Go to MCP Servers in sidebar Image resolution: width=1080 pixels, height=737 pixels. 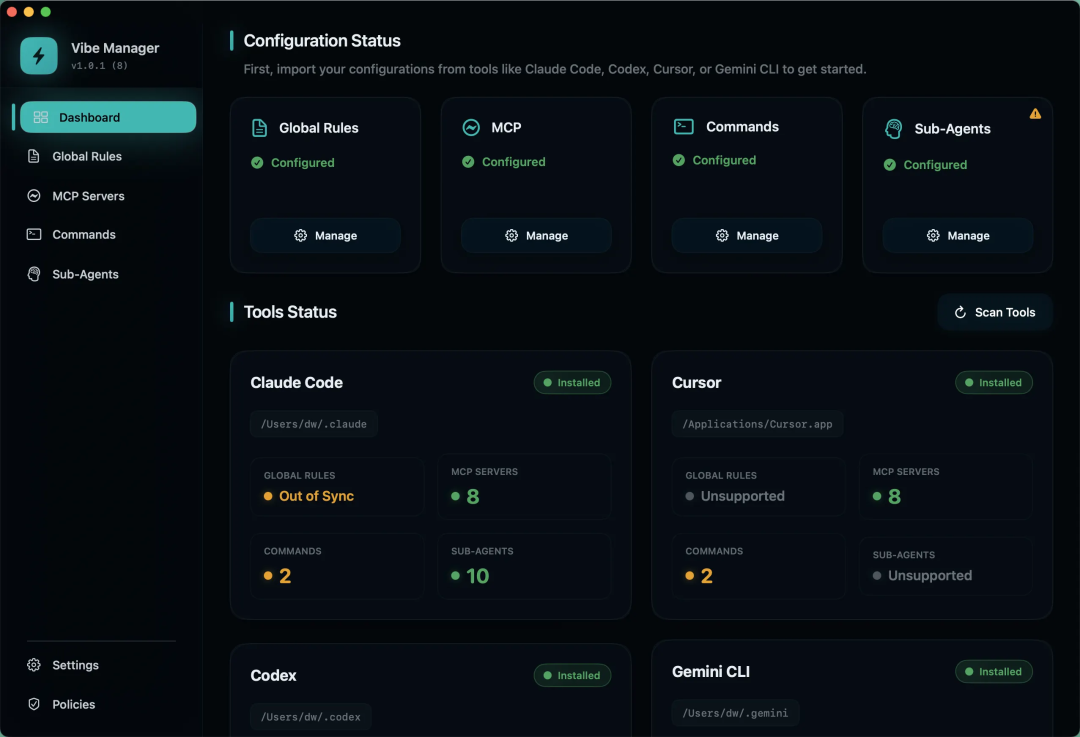[x=88, y=196]
